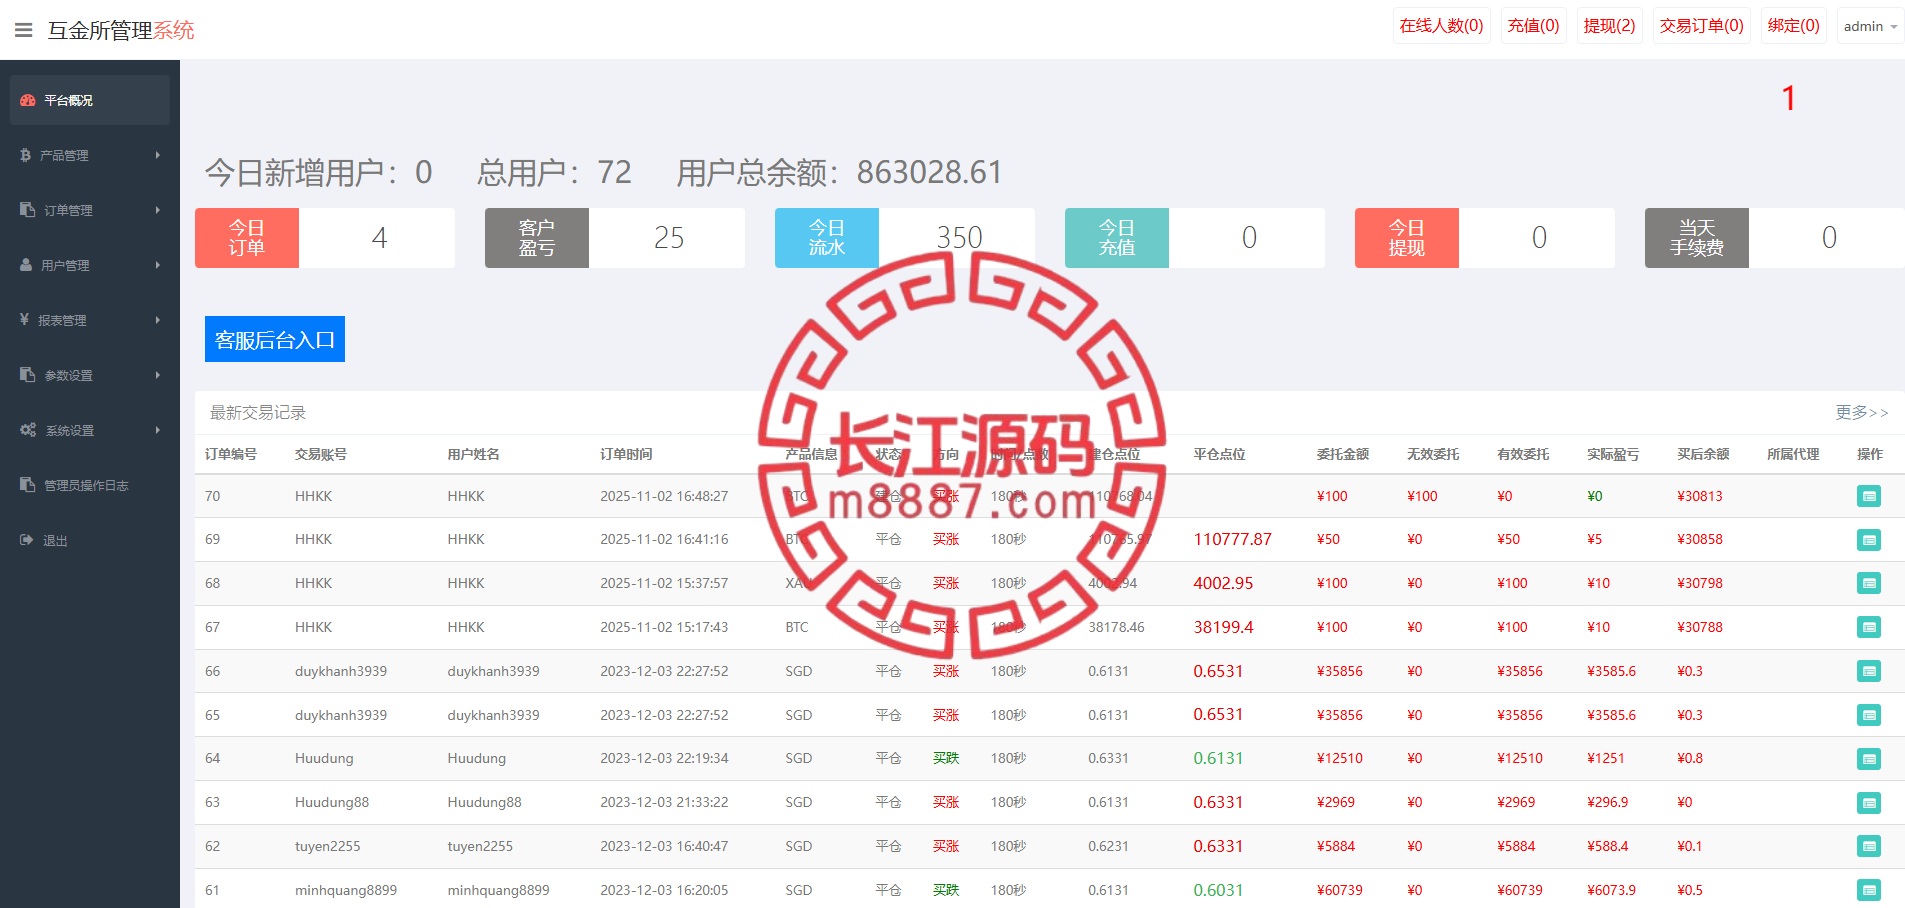Click the gears icon beside 系统设置
The height and width of the screenshot is (908, 1905).
tap(28, 430)
